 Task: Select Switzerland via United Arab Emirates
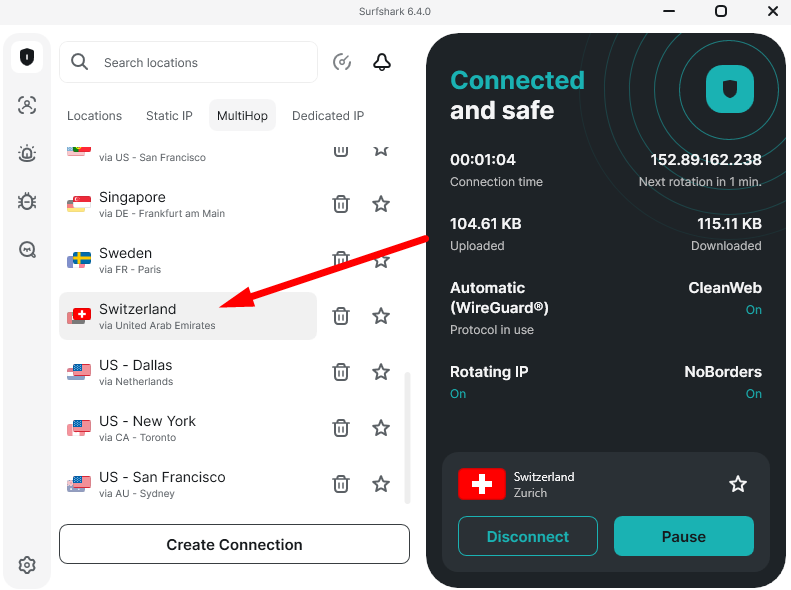click(x=188, y=316)
